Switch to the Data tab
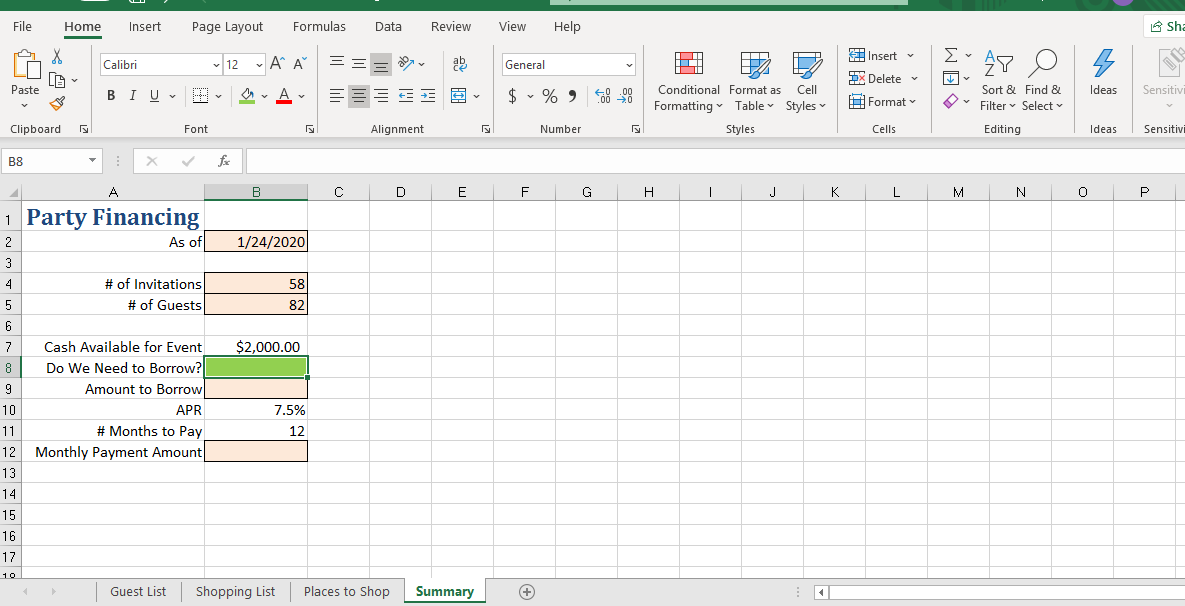The width and height of the screenshot is (1185, 606). [x=388, y=26]
